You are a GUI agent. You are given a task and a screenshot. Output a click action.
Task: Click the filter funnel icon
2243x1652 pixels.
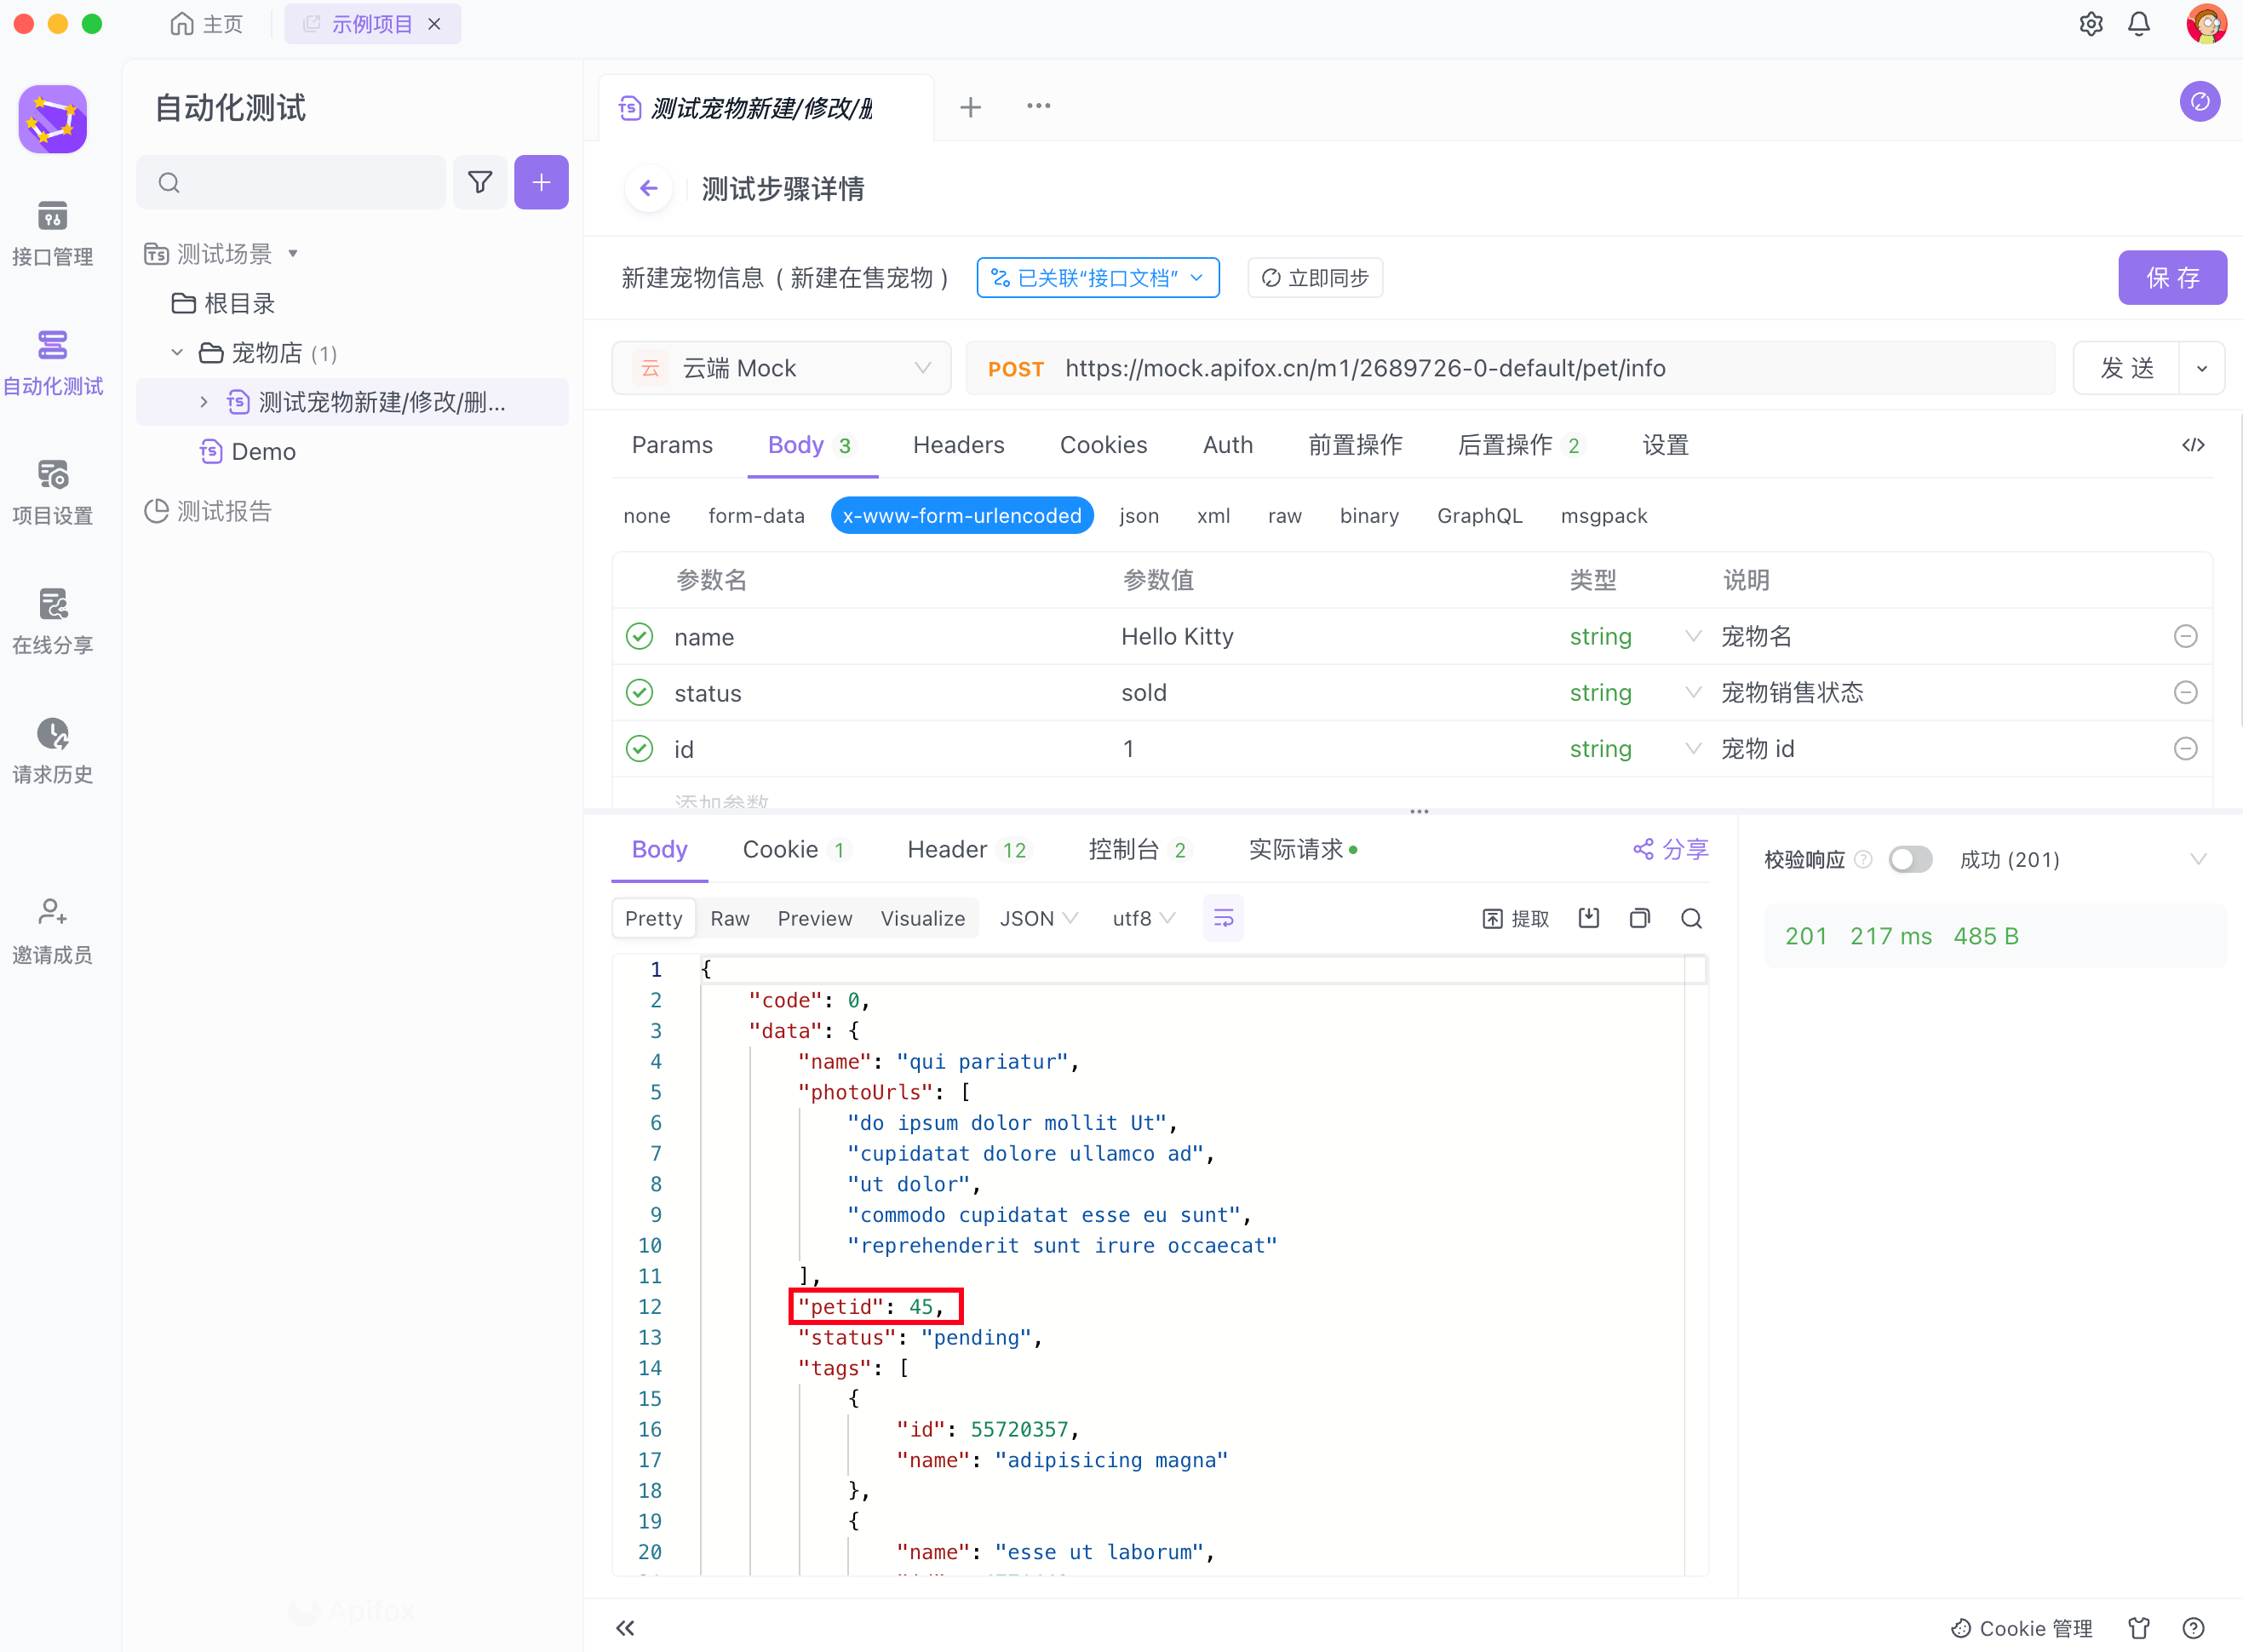coord(480,183)
